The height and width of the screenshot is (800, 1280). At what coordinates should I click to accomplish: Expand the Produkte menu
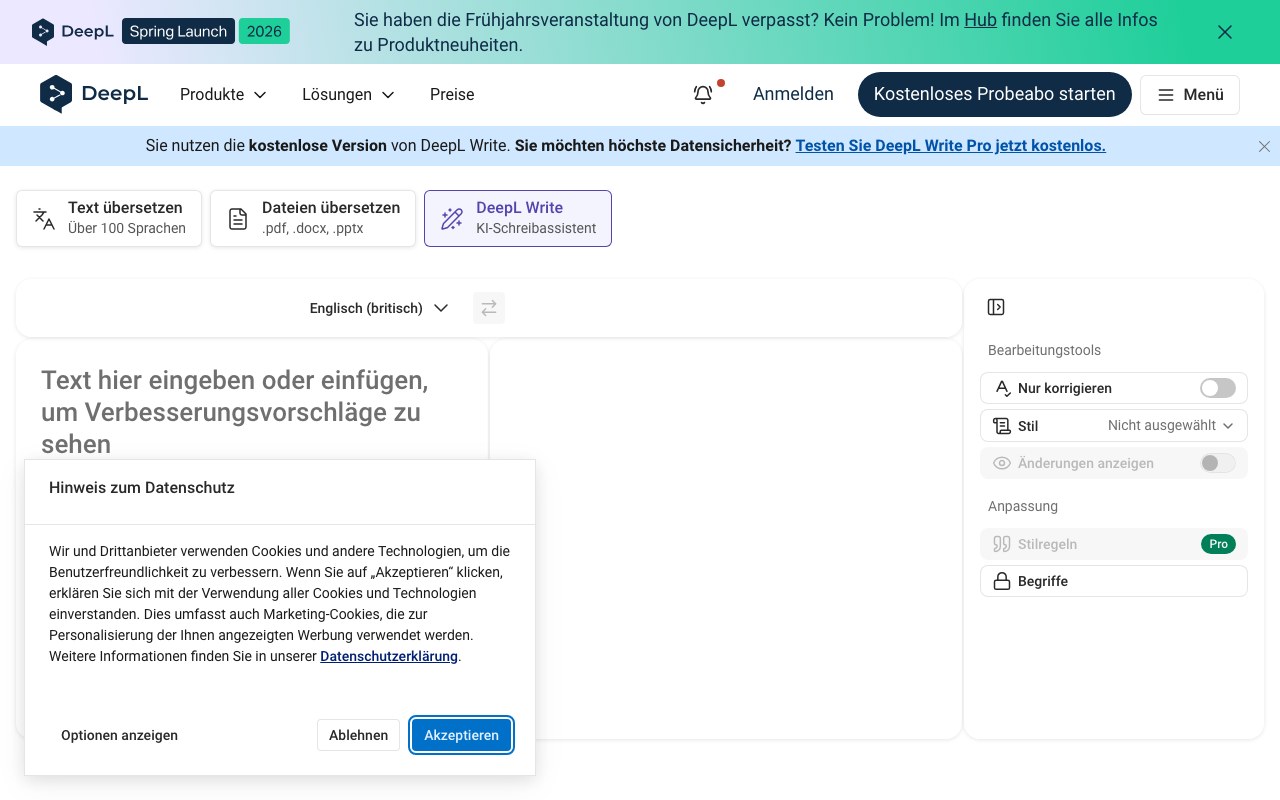[x=223, y=94]
